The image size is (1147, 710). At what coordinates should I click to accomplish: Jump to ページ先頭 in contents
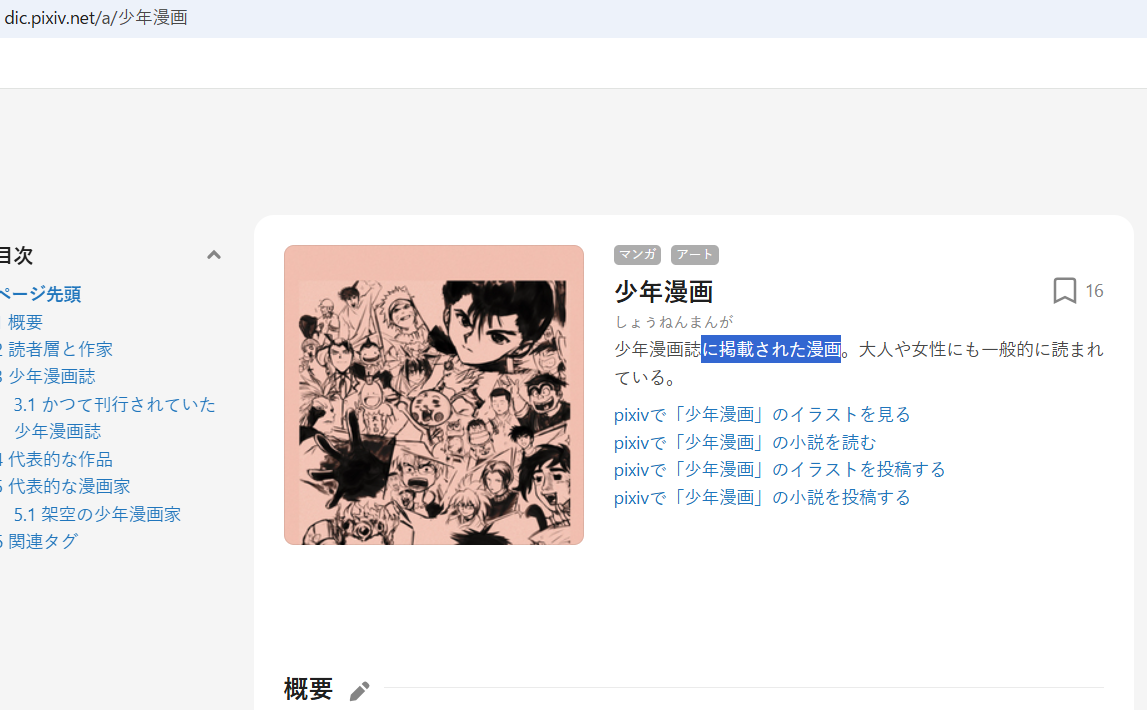click(x=40, y=294)
